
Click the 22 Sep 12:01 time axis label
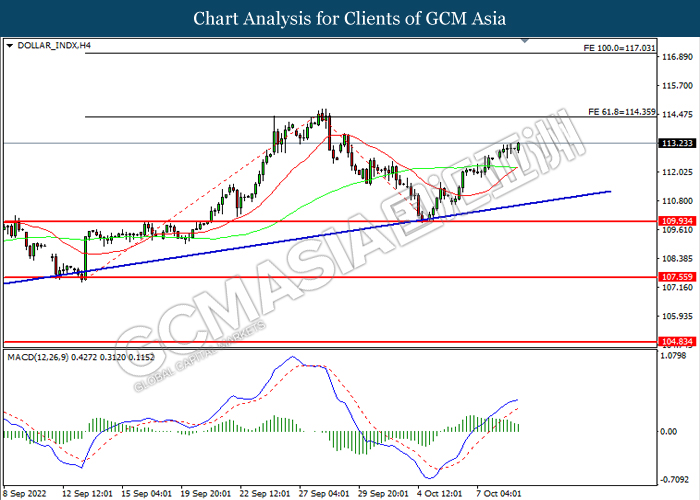[x=265, y=494]
